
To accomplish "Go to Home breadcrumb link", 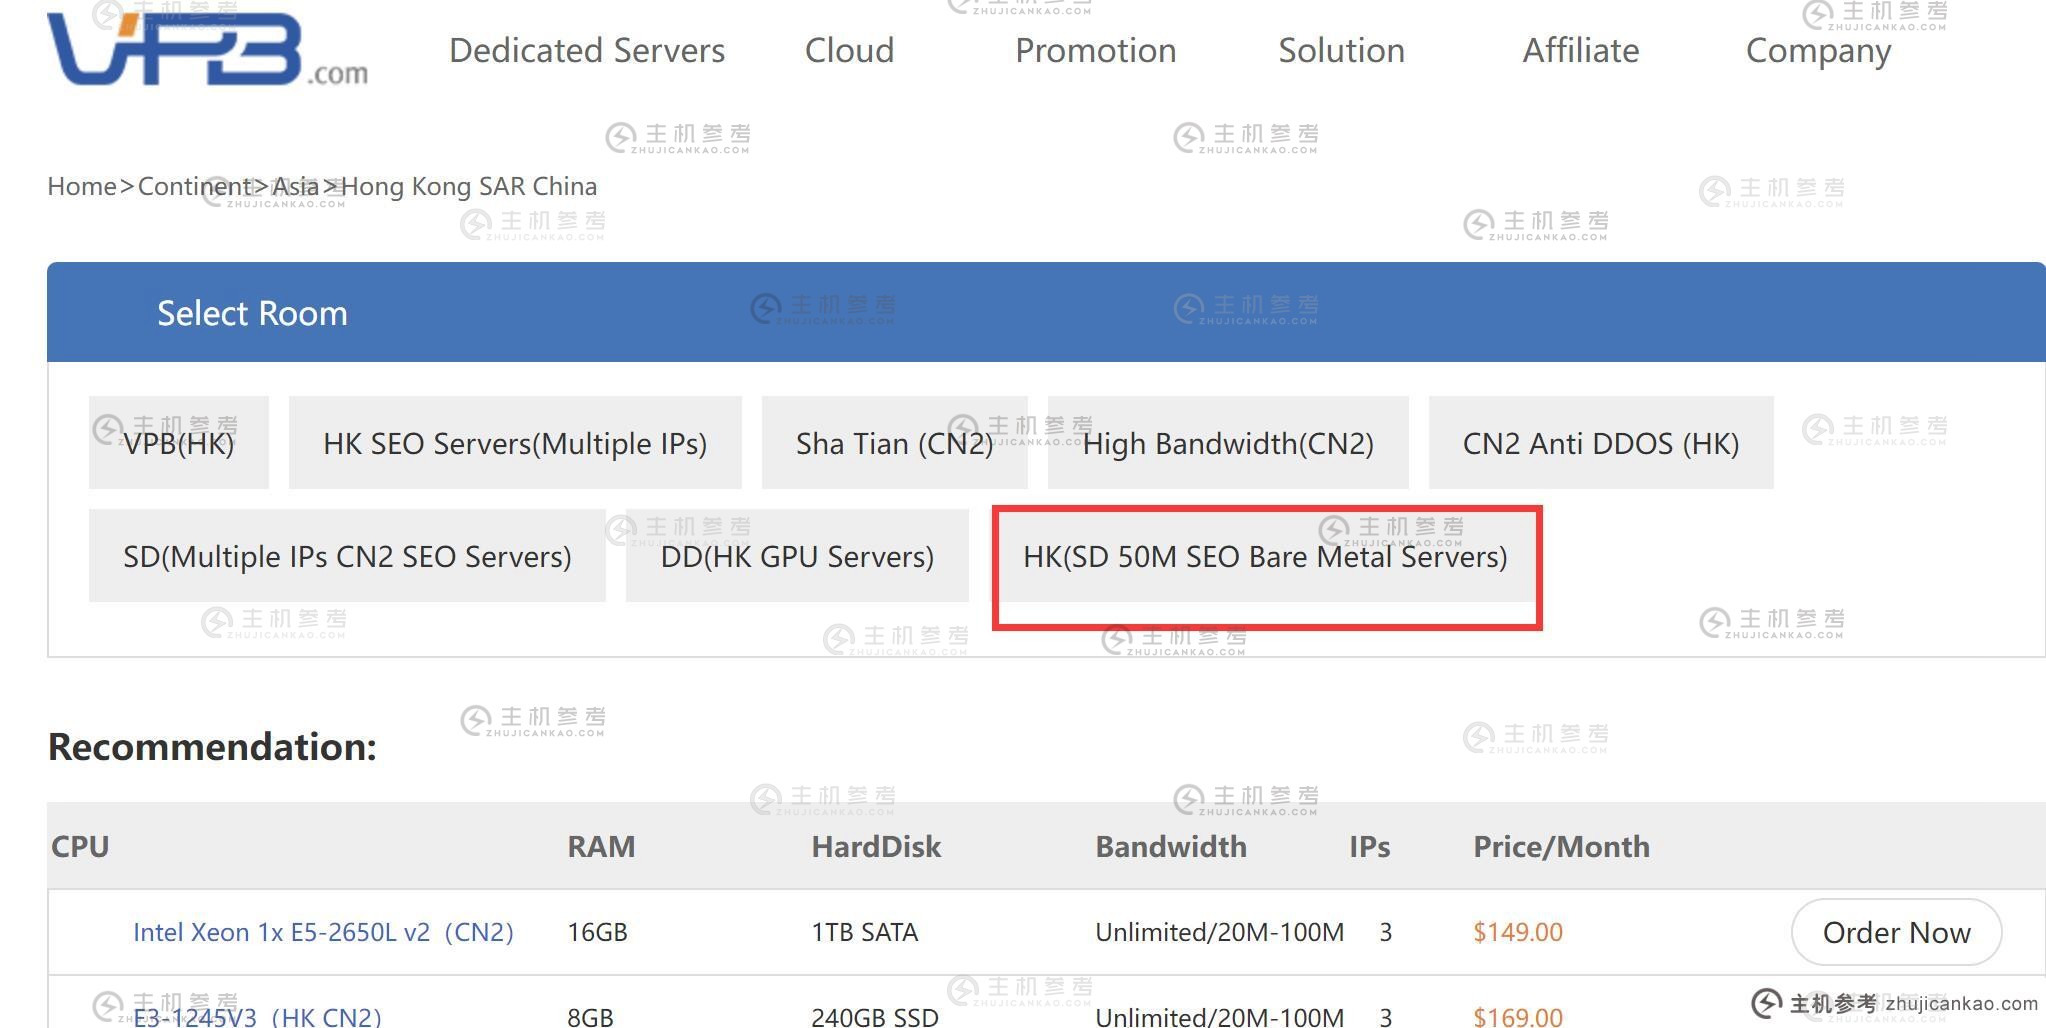I will pos(82,186).
